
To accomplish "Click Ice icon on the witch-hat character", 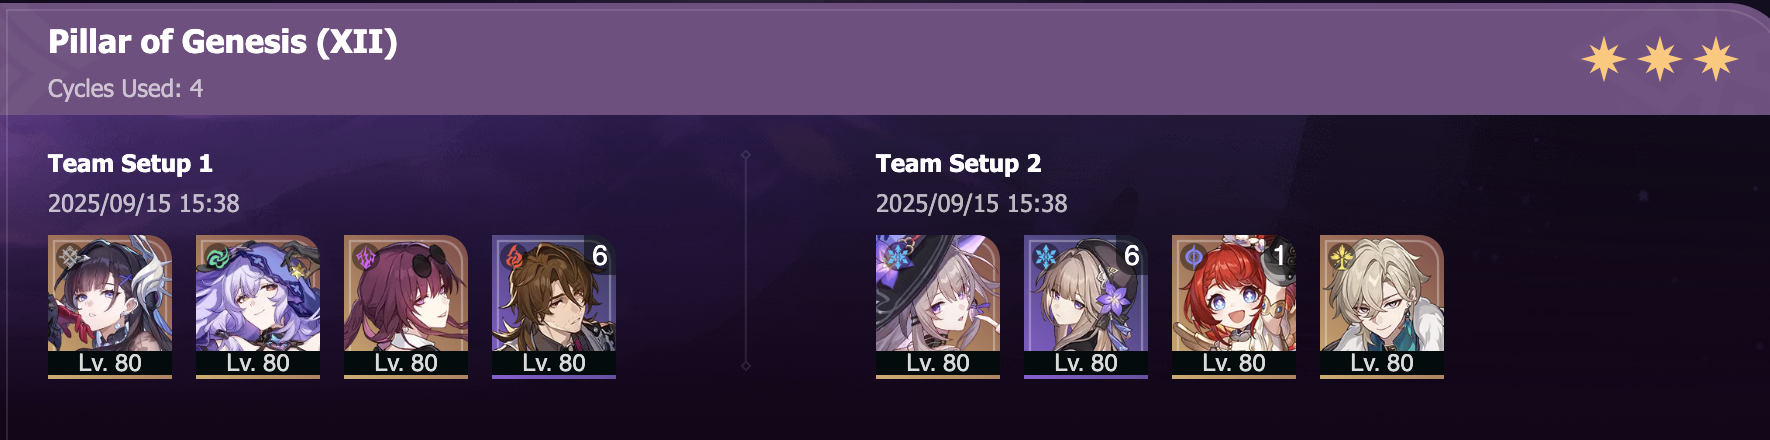I will pyautogui.click(x=896, y=257).
